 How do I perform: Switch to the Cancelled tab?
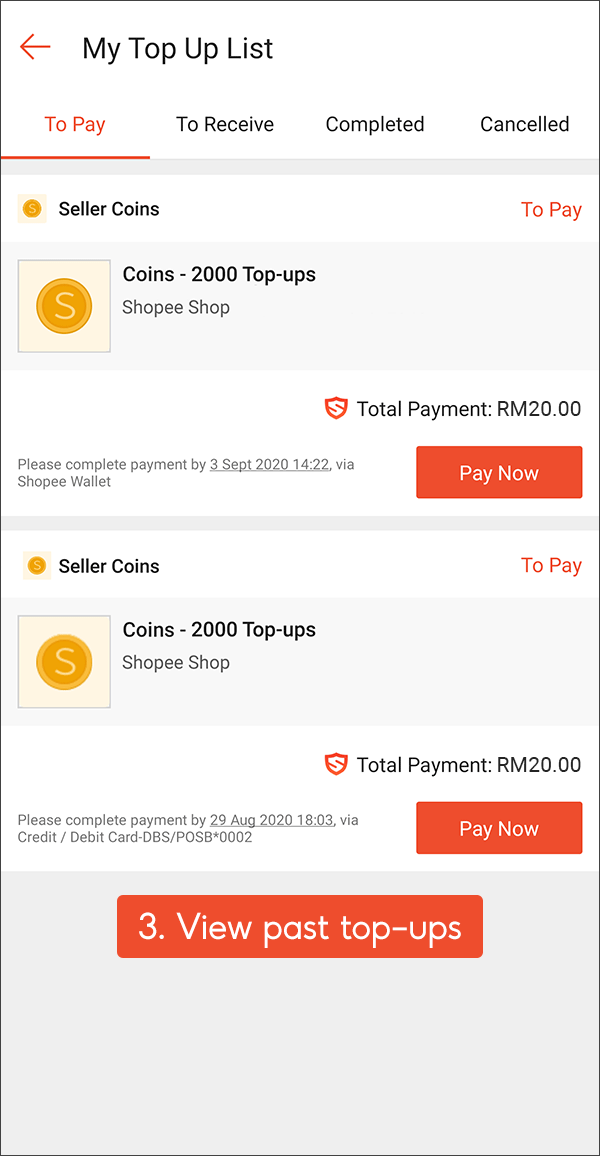tap(524, 124)
